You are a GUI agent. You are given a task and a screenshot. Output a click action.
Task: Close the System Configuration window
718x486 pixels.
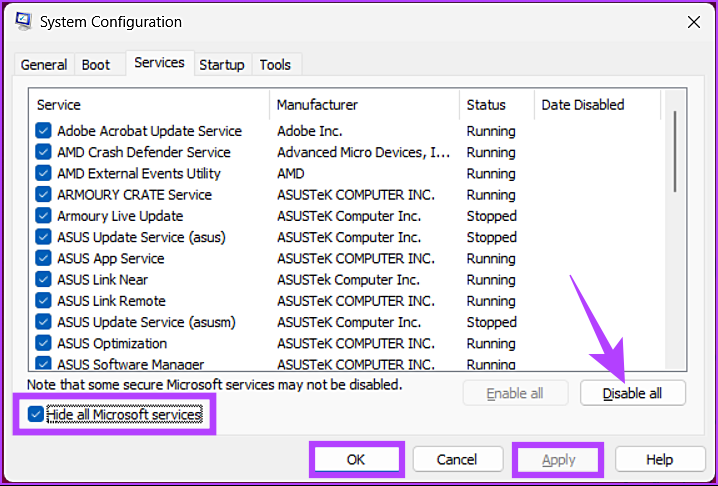coord(694,22)
